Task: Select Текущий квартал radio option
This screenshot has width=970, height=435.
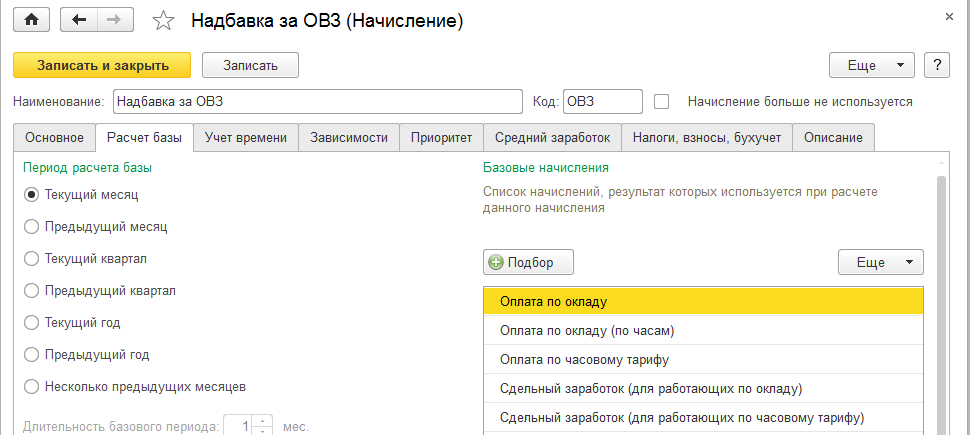Action: (x=31, y=259)
